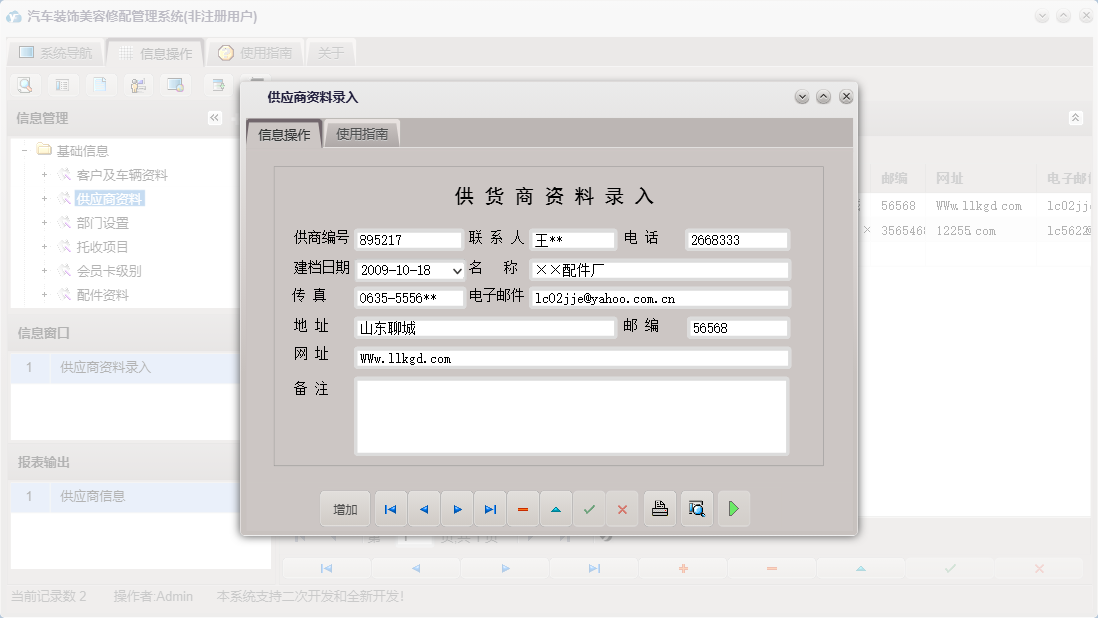Collapse the 信息管理 sidebar panel
This screenshot has height=618, width=1098.
214,117
